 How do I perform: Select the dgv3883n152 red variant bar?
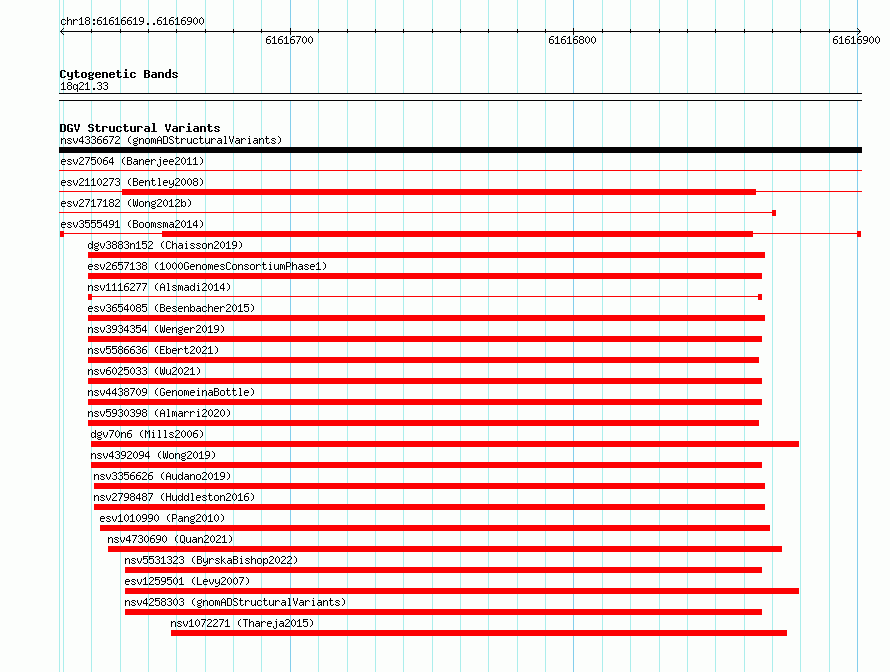coord(426,255)
